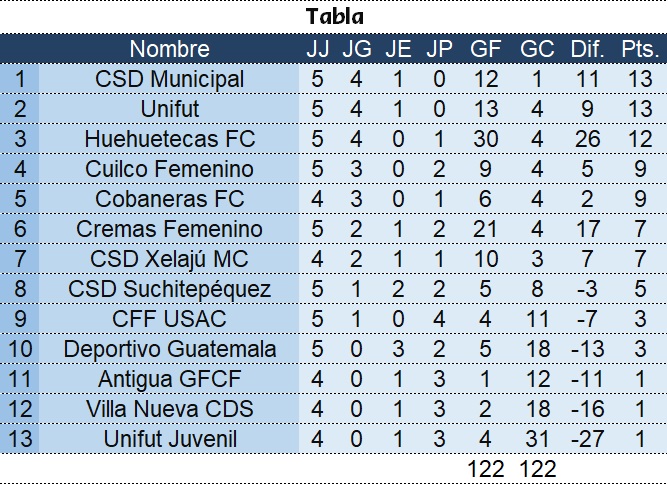Select the 'Huehuetecas FC' team name
The image size is (667, 484).
169,139
